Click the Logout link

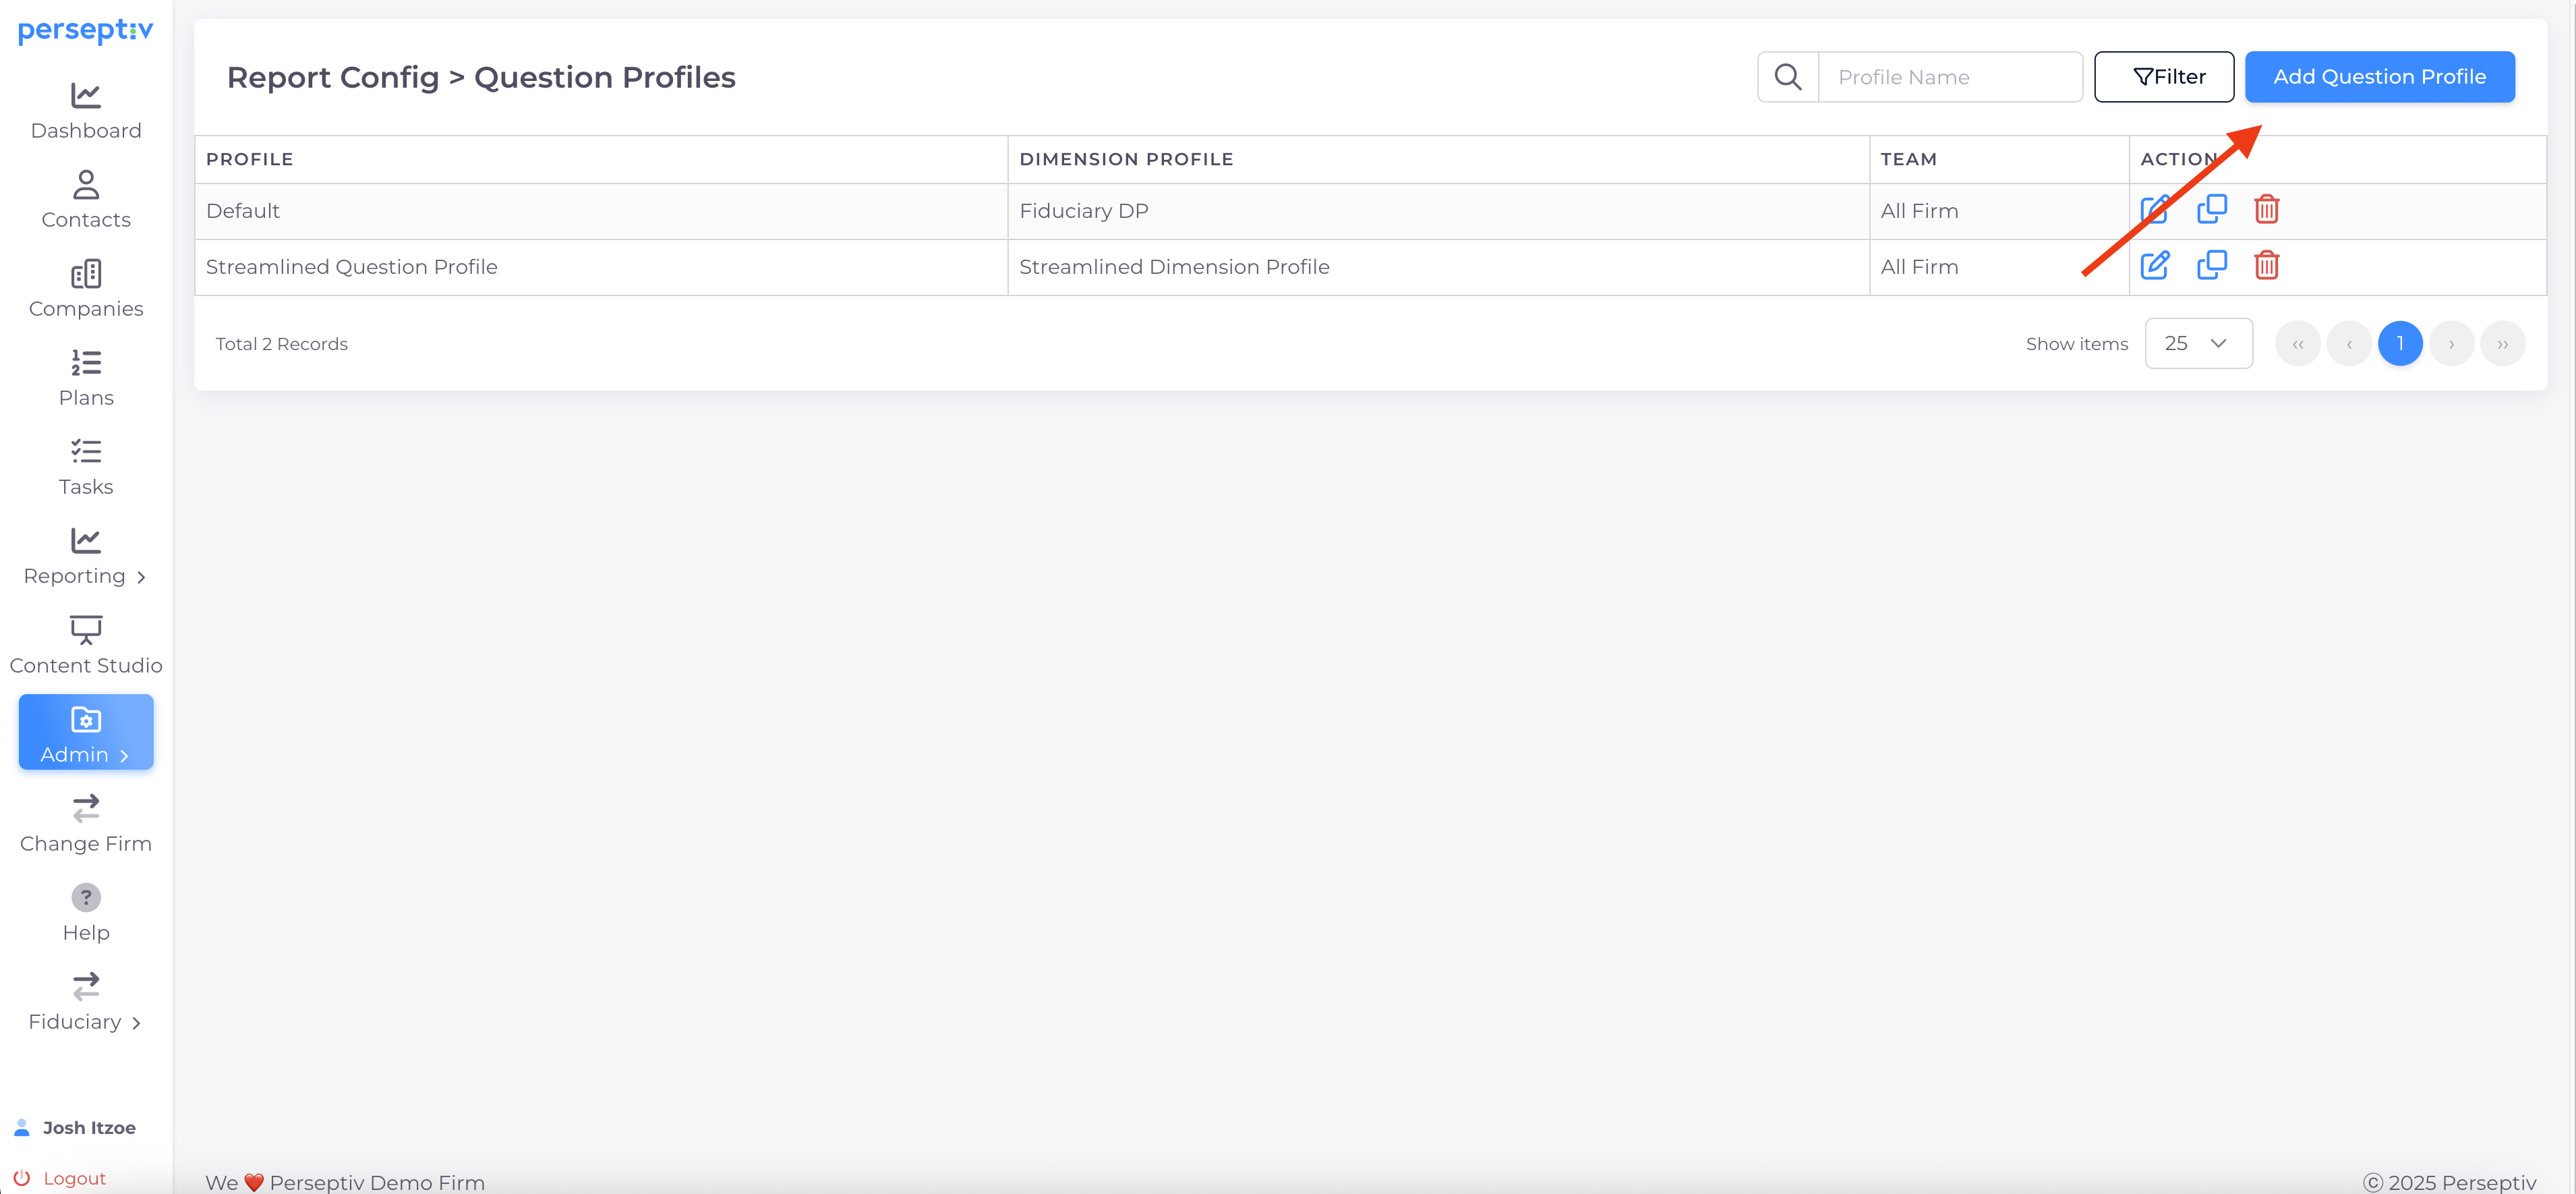point(73,1178)
